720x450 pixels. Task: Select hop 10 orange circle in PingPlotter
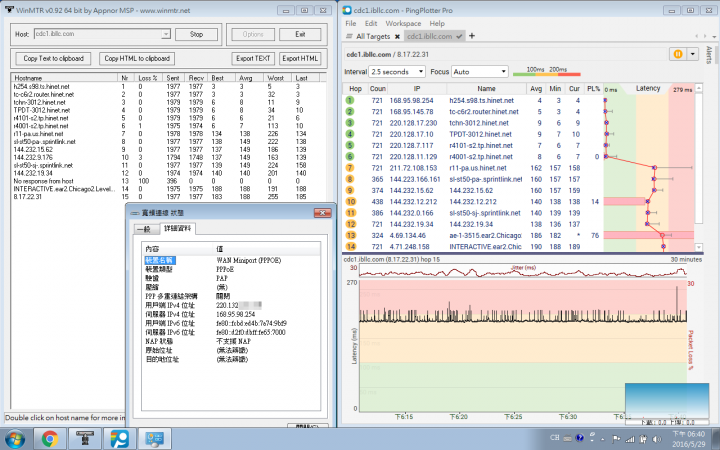coord(350,202)
